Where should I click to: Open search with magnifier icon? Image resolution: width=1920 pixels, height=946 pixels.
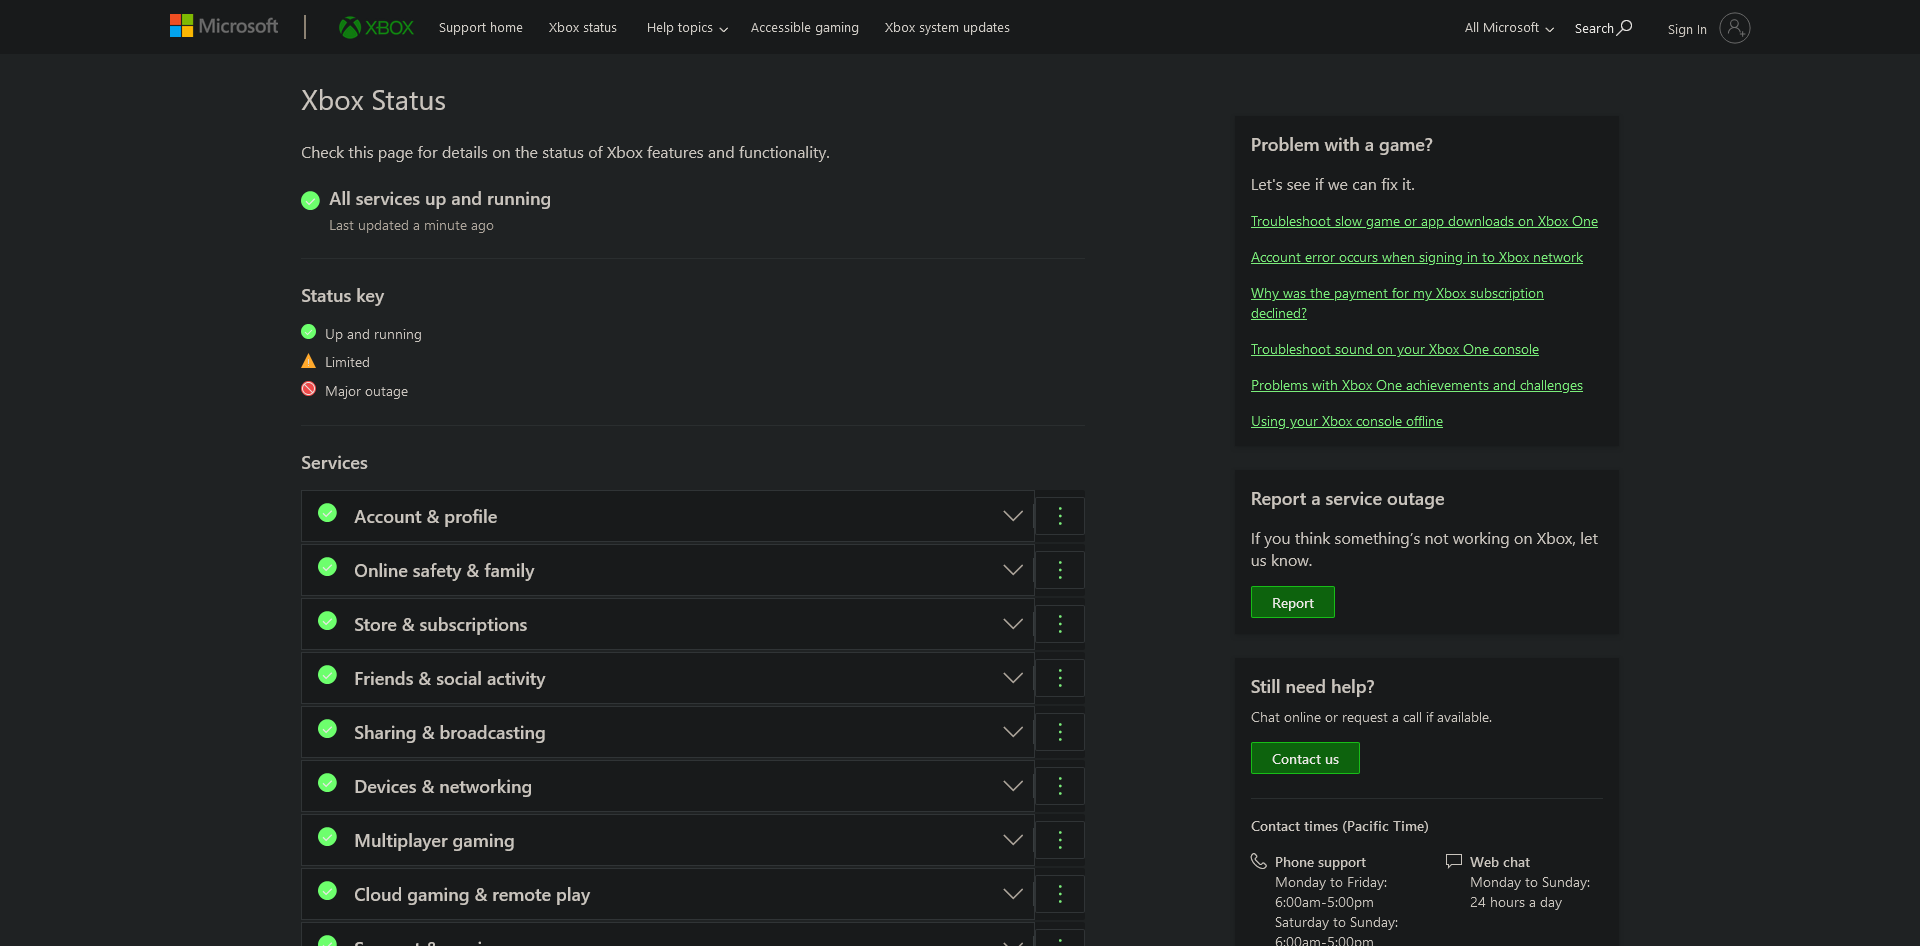(1603, 28)
